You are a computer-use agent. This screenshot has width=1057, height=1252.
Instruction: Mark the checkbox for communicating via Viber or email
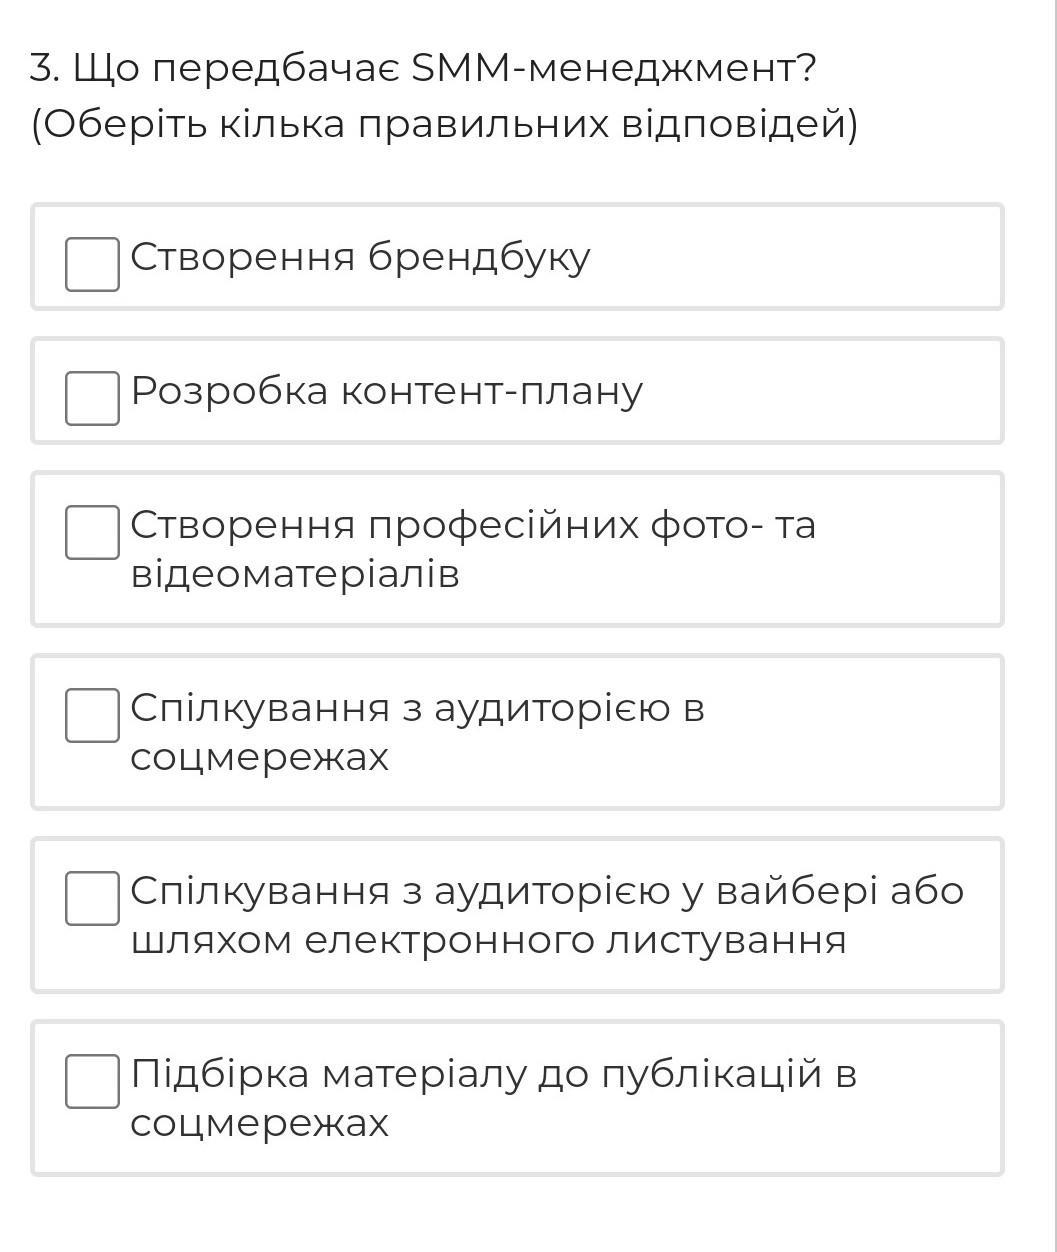(x=92, y=898)
